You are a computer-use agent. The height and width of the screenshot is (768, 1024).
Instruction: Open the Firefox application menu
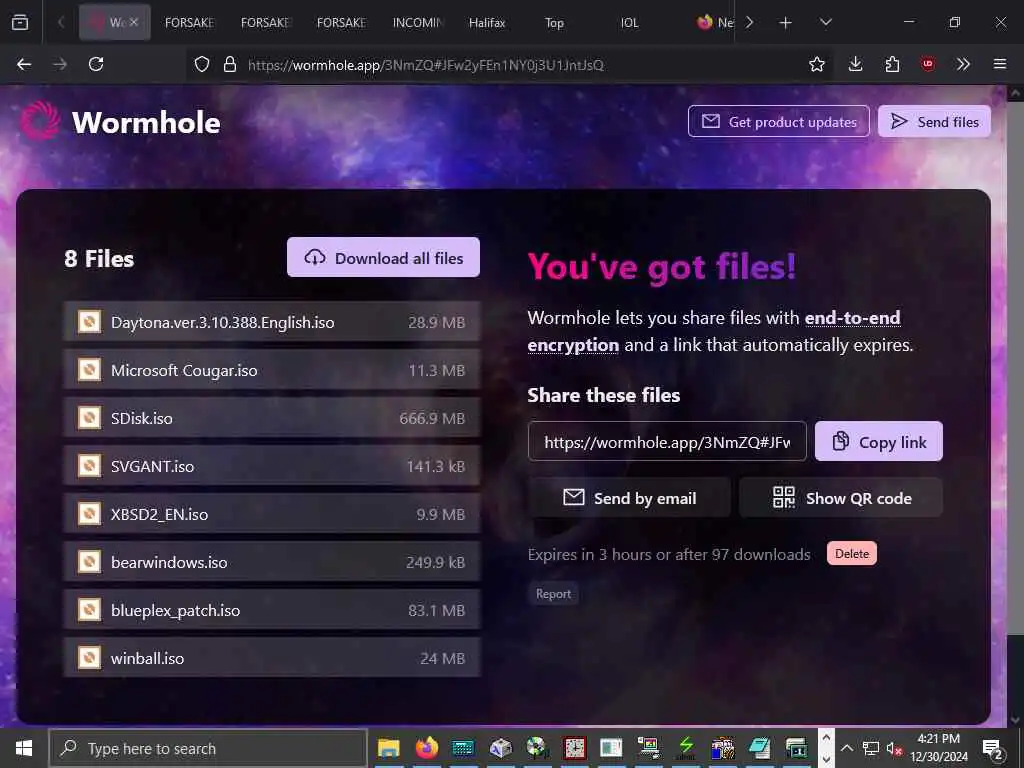coord(1000,64)
